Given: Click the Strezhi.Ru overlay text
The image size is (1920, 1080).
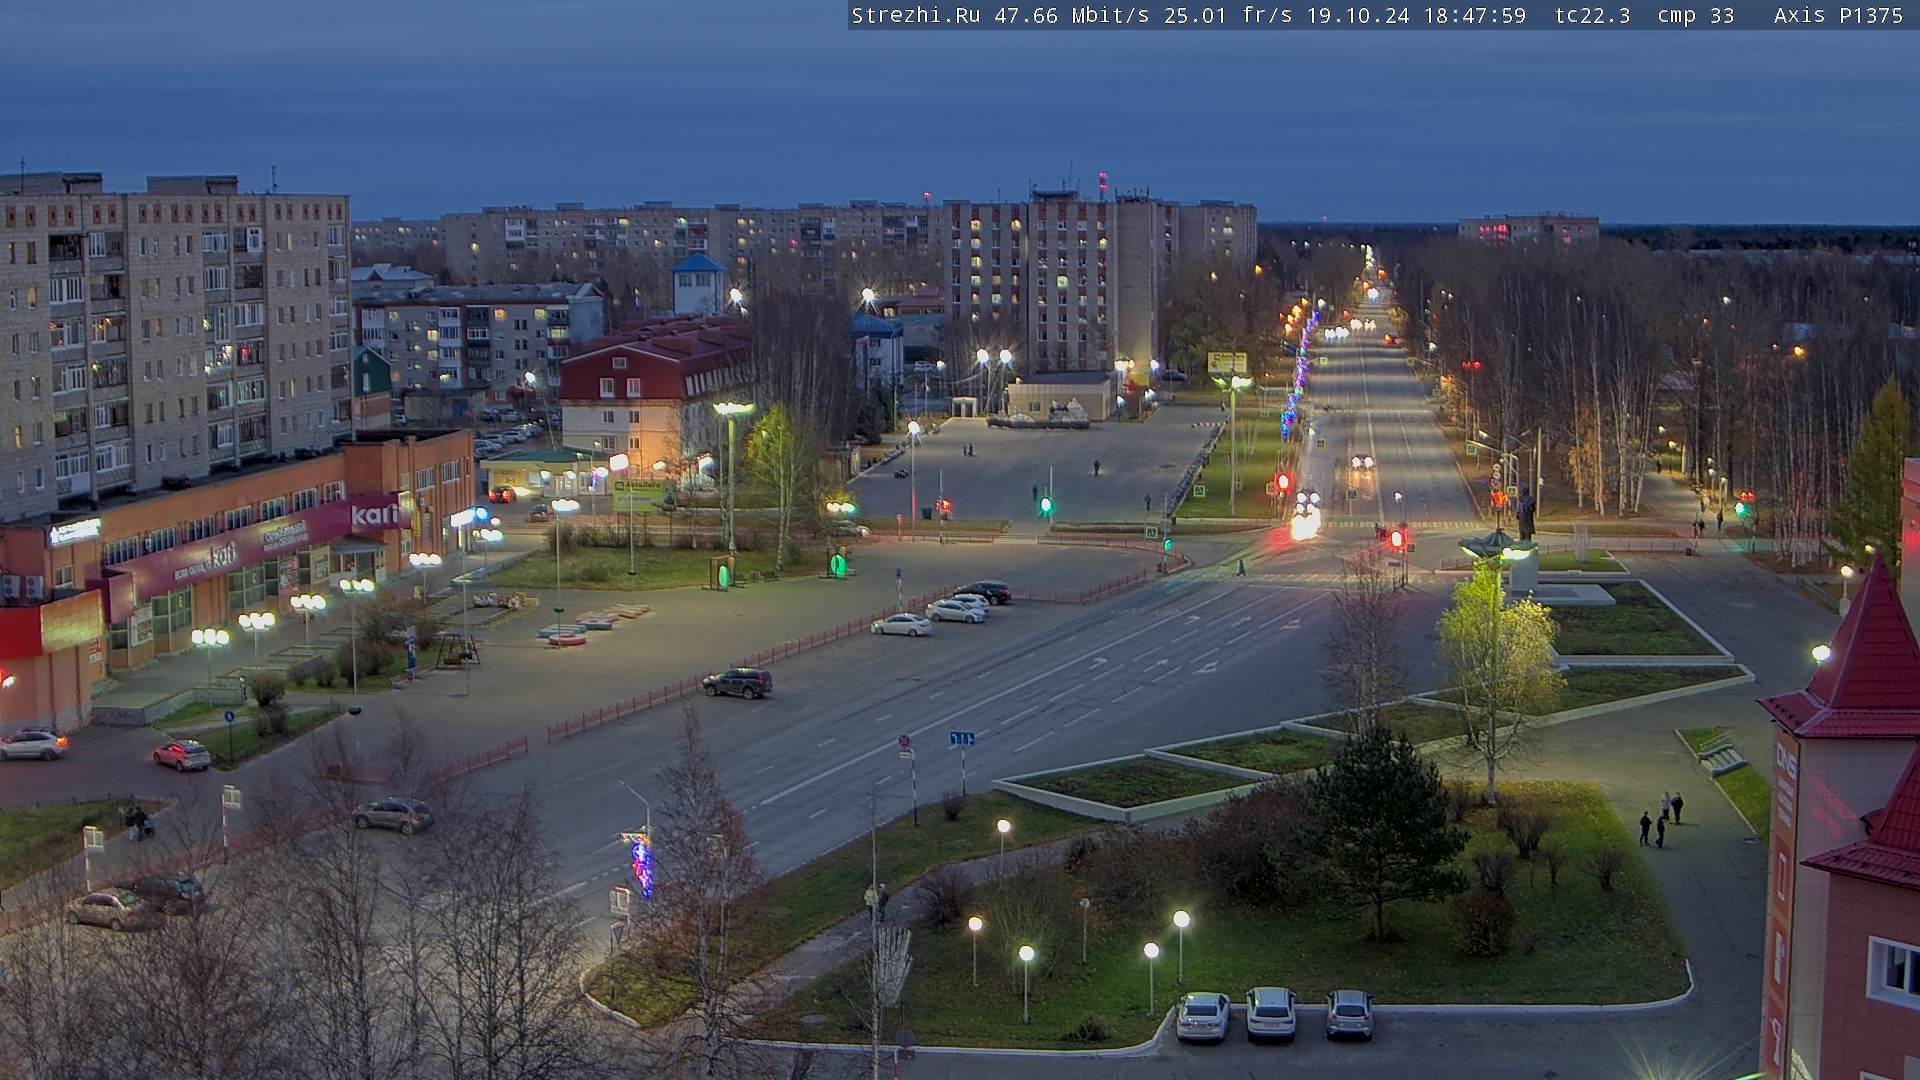Looking at the screenshot, I should pyautogui.click(x=915, y=15).
